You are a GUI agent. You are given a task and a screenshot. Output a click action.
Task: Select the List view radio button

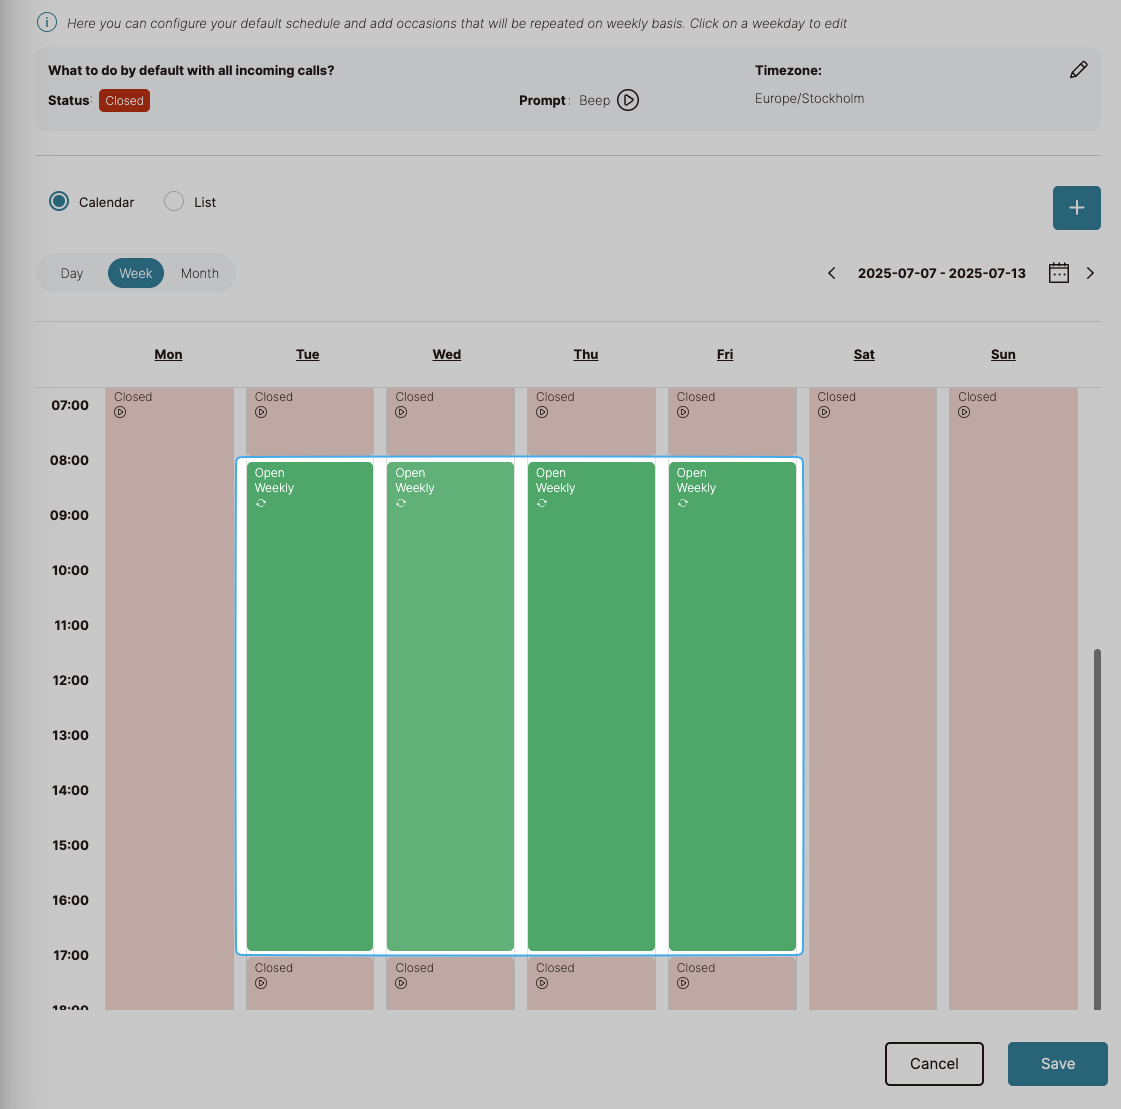(x=174, y=202)
